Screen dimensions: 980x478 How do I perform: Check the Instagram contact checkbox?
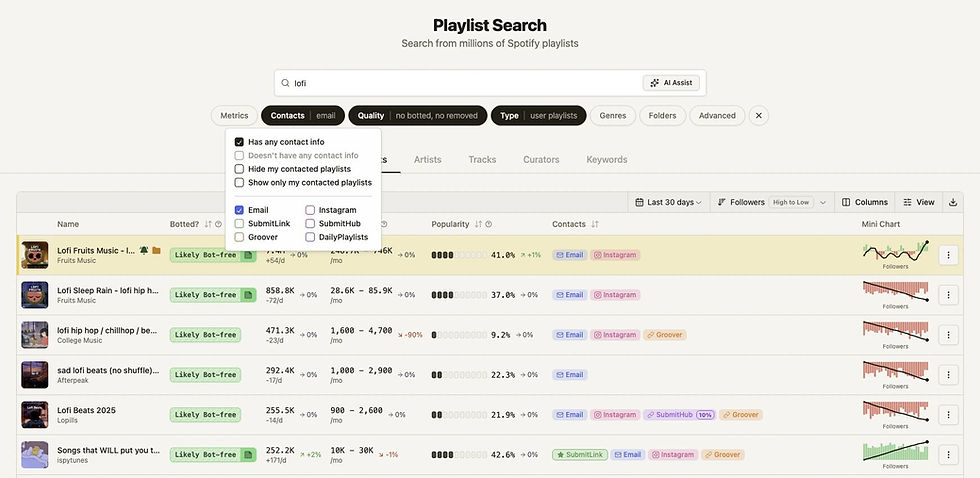pyautogui.click(x=310, y=210)
